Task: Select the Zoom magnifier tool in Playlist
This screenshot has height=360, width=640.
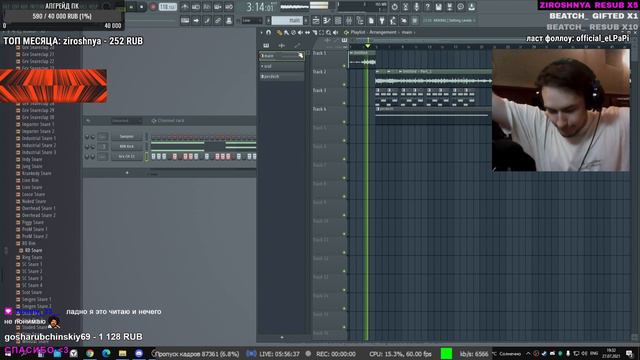Action: pos(329,33)
